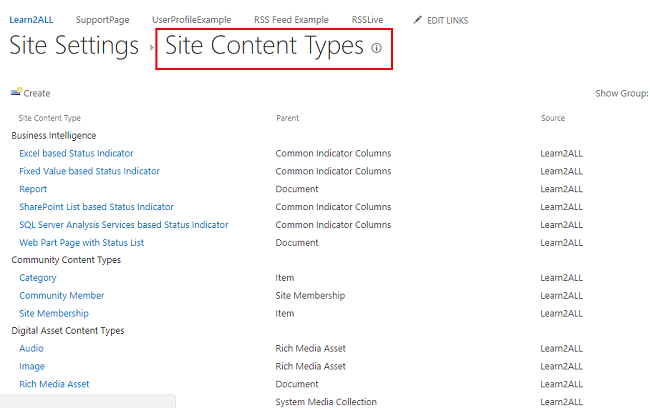Viewport: 650px width, 408px height.
Task: Click the Create icon
Action: pyautogui.click(x=16, y=93)
